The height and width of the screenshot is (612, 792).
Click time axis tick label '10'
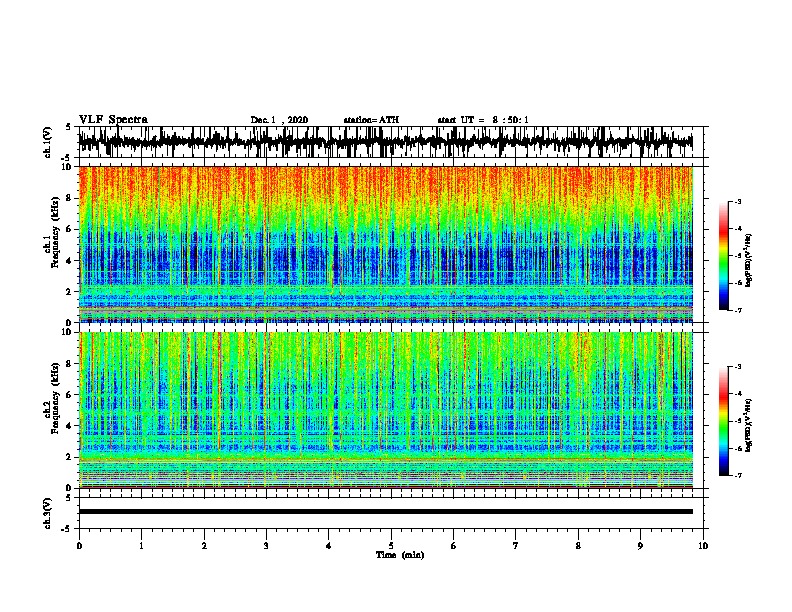(703, 546)
